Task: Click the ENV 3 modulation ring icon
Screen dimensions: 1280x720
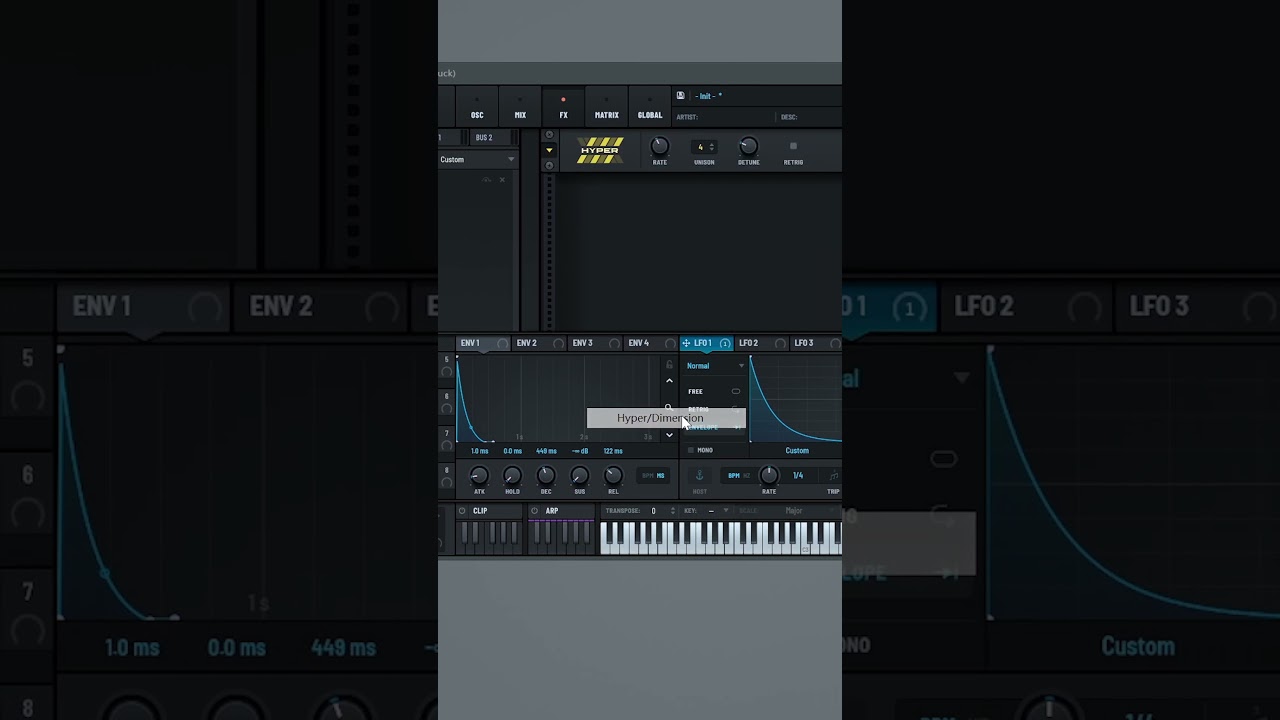Action: 614,343
